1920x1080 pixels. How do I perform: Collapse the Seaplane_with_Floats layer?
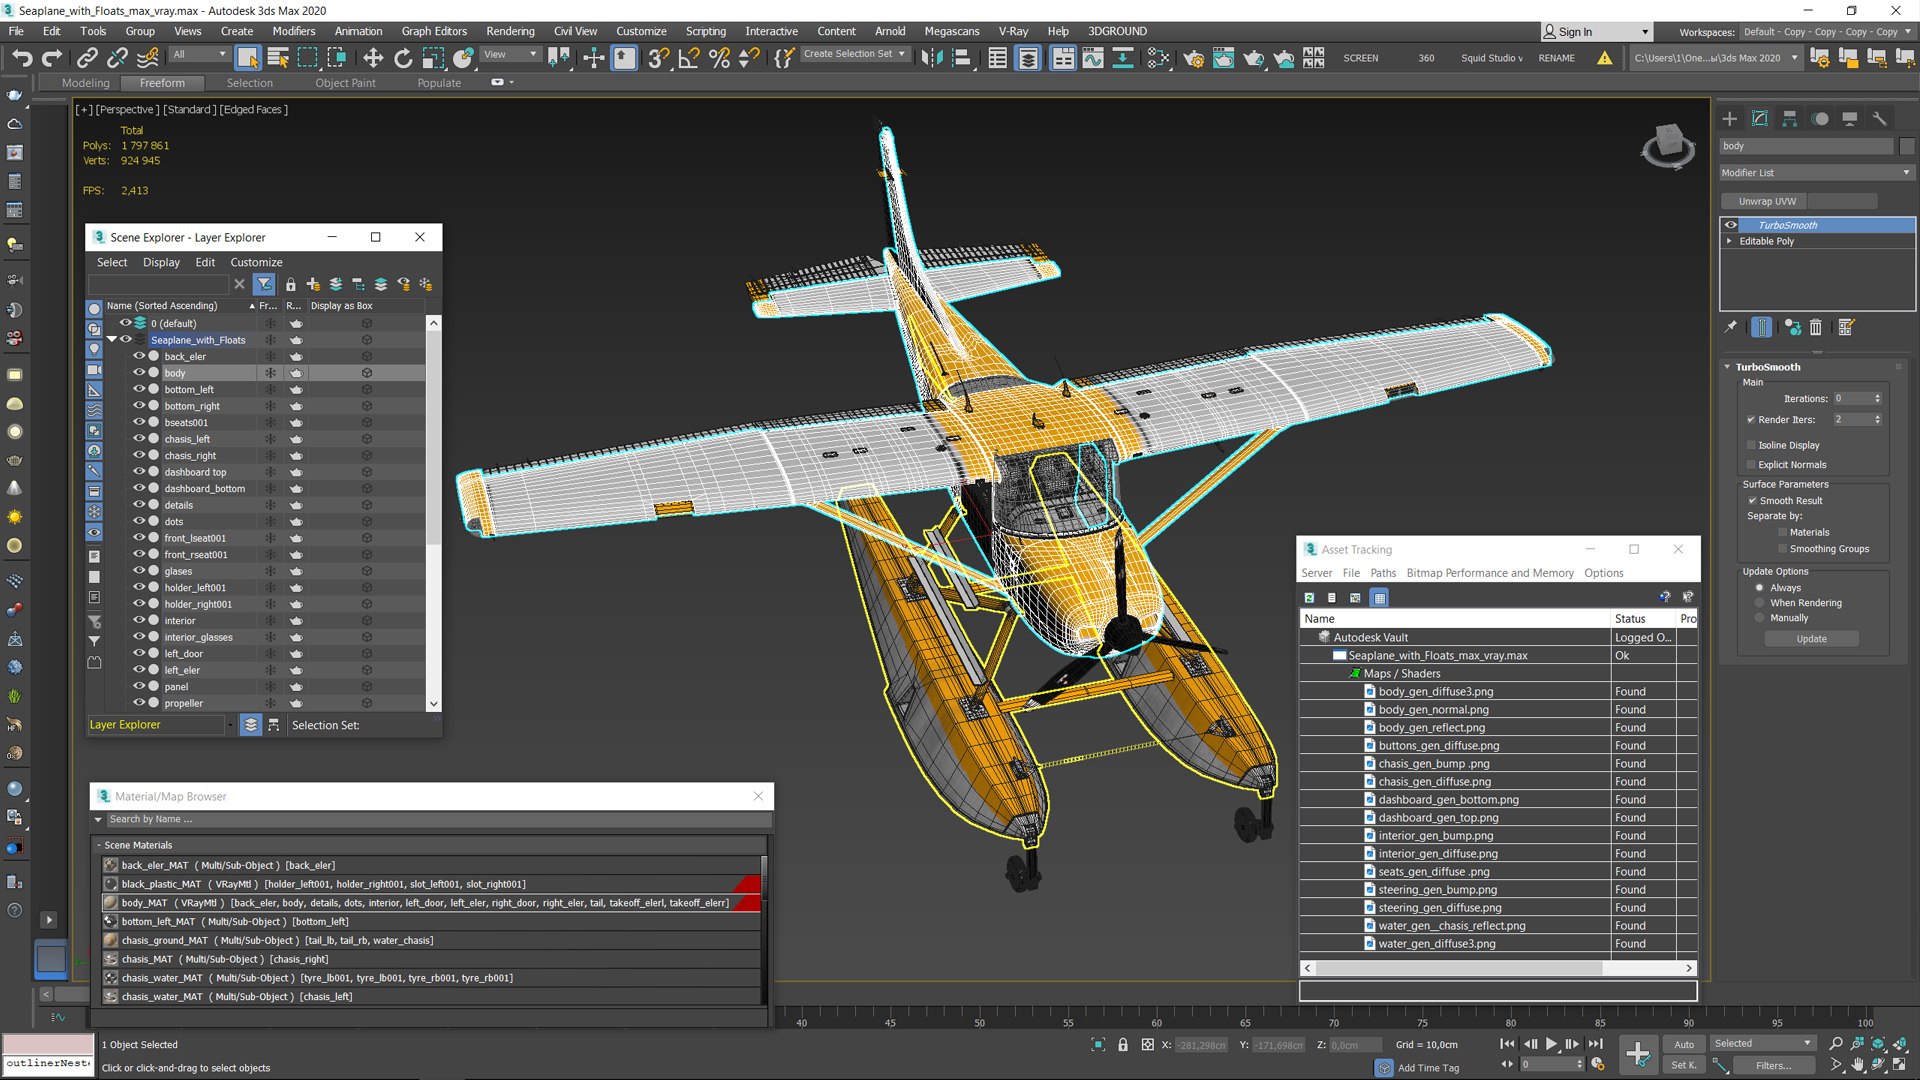coord(112,340)
